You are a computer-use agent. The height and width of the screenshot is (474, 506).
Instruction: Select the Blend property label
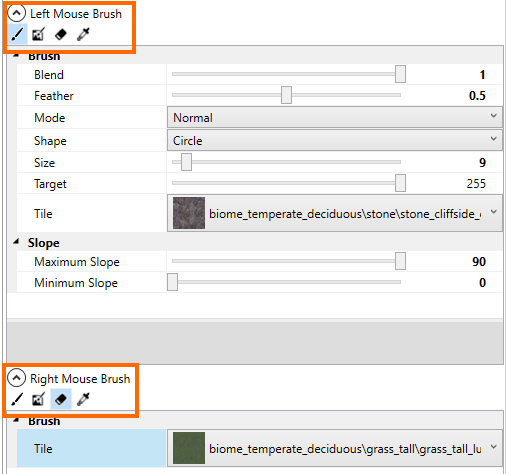[x=49, y=75]
